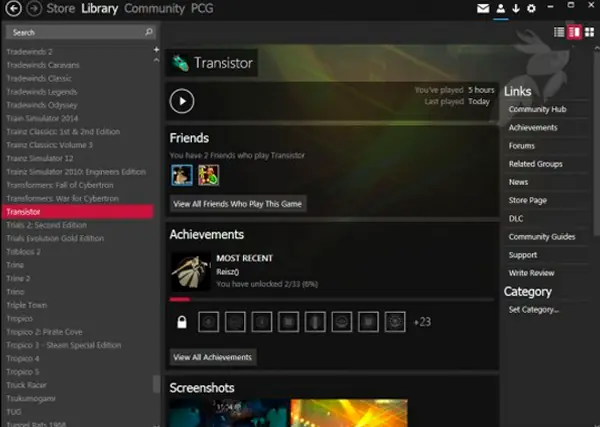Viewport: 600px width, 427px height.
Task: Click the first locked achievement icon
Action: pos(209,322)
